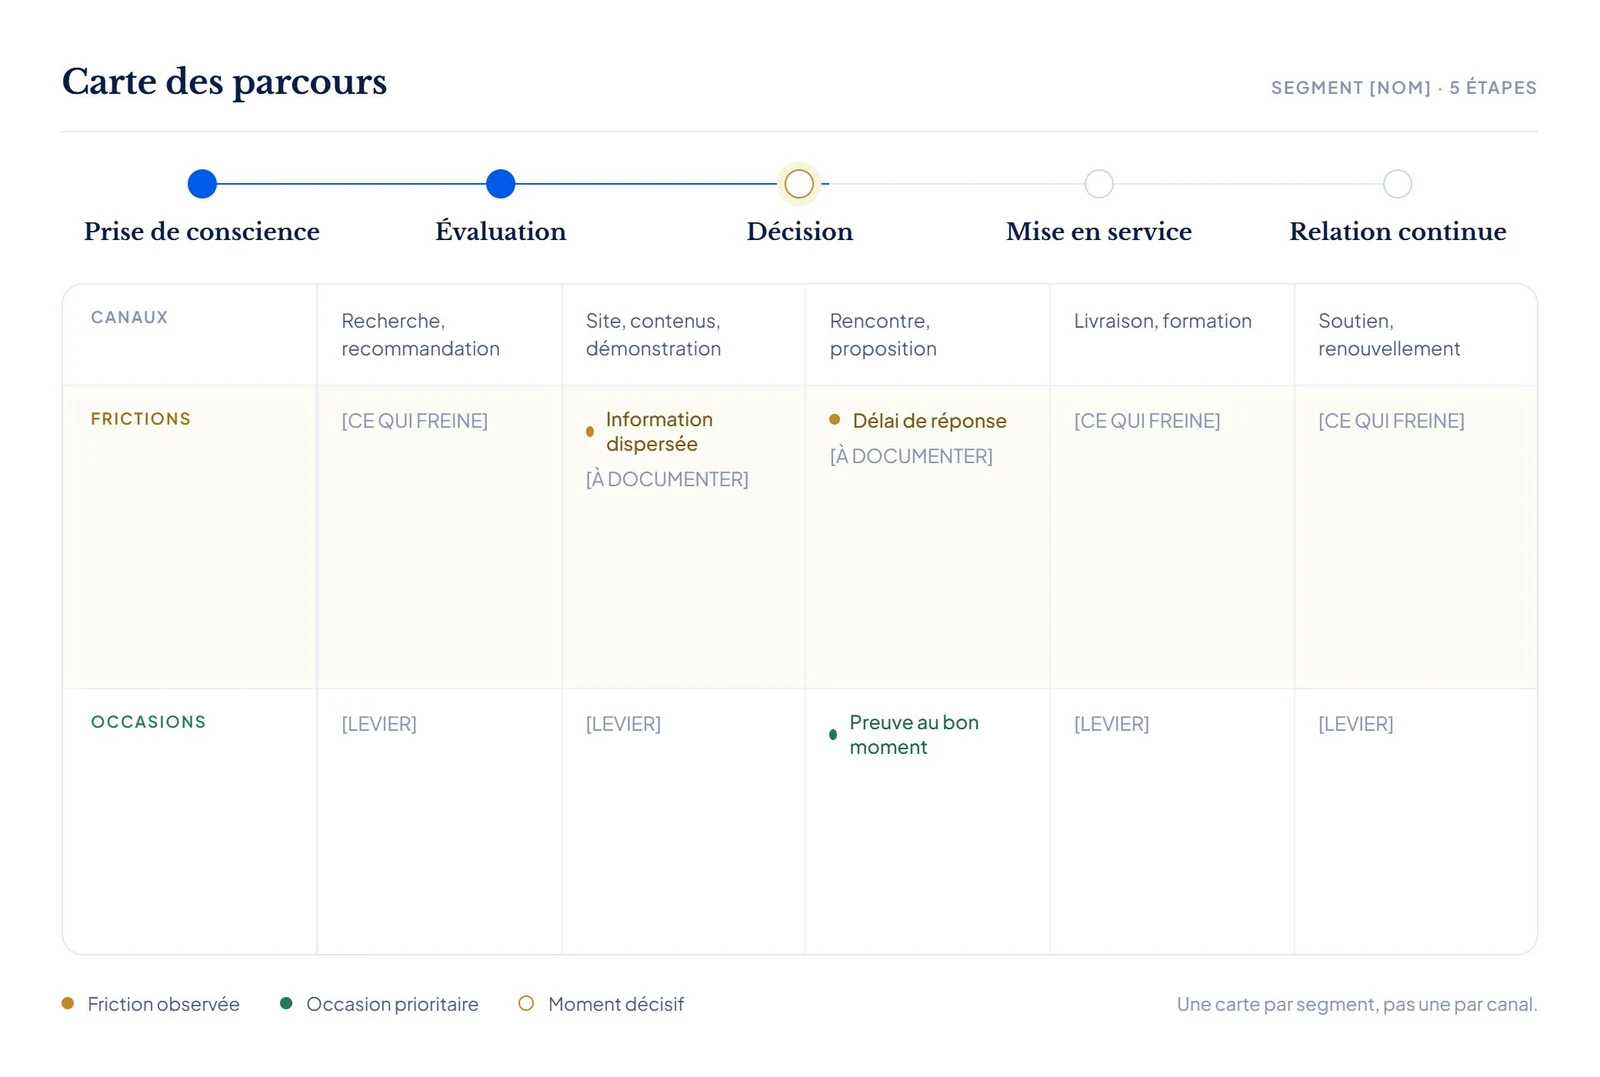Click the 'Évaluation' stage label
This screenshot has width=1600, height=1077.
(x=500, y=231)
